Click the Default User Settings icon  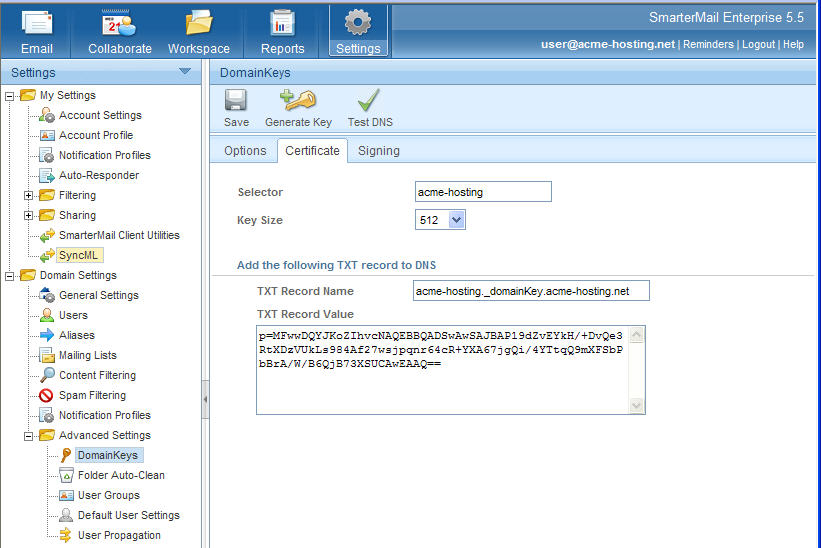click(x=66, y=515)
